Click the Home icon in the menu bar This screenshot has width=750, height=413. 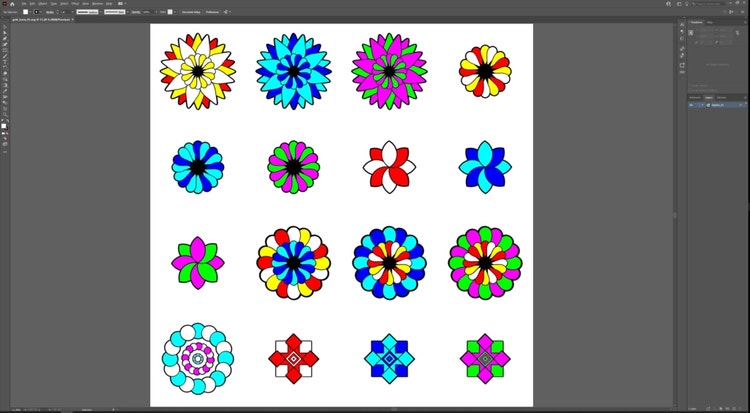click(12, 4)
